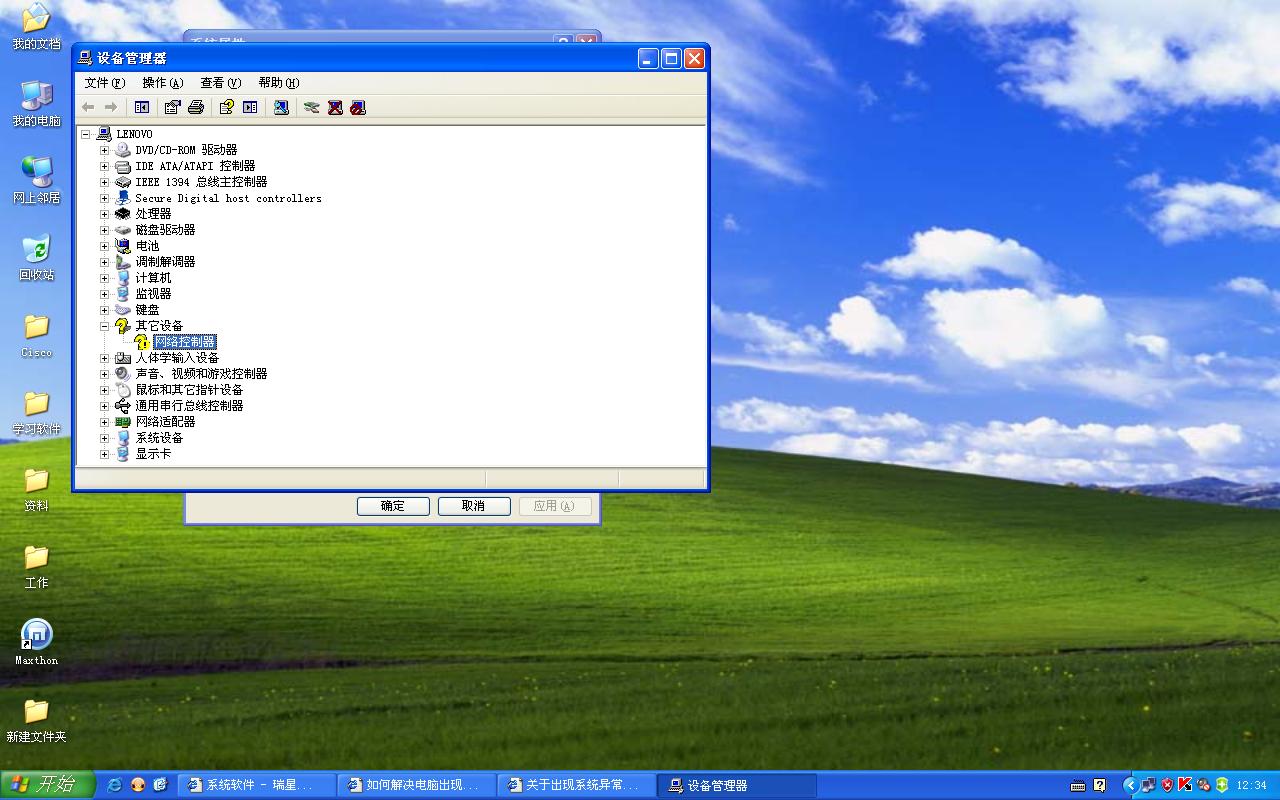Click the Help toolbar icon with question mark

227,107
